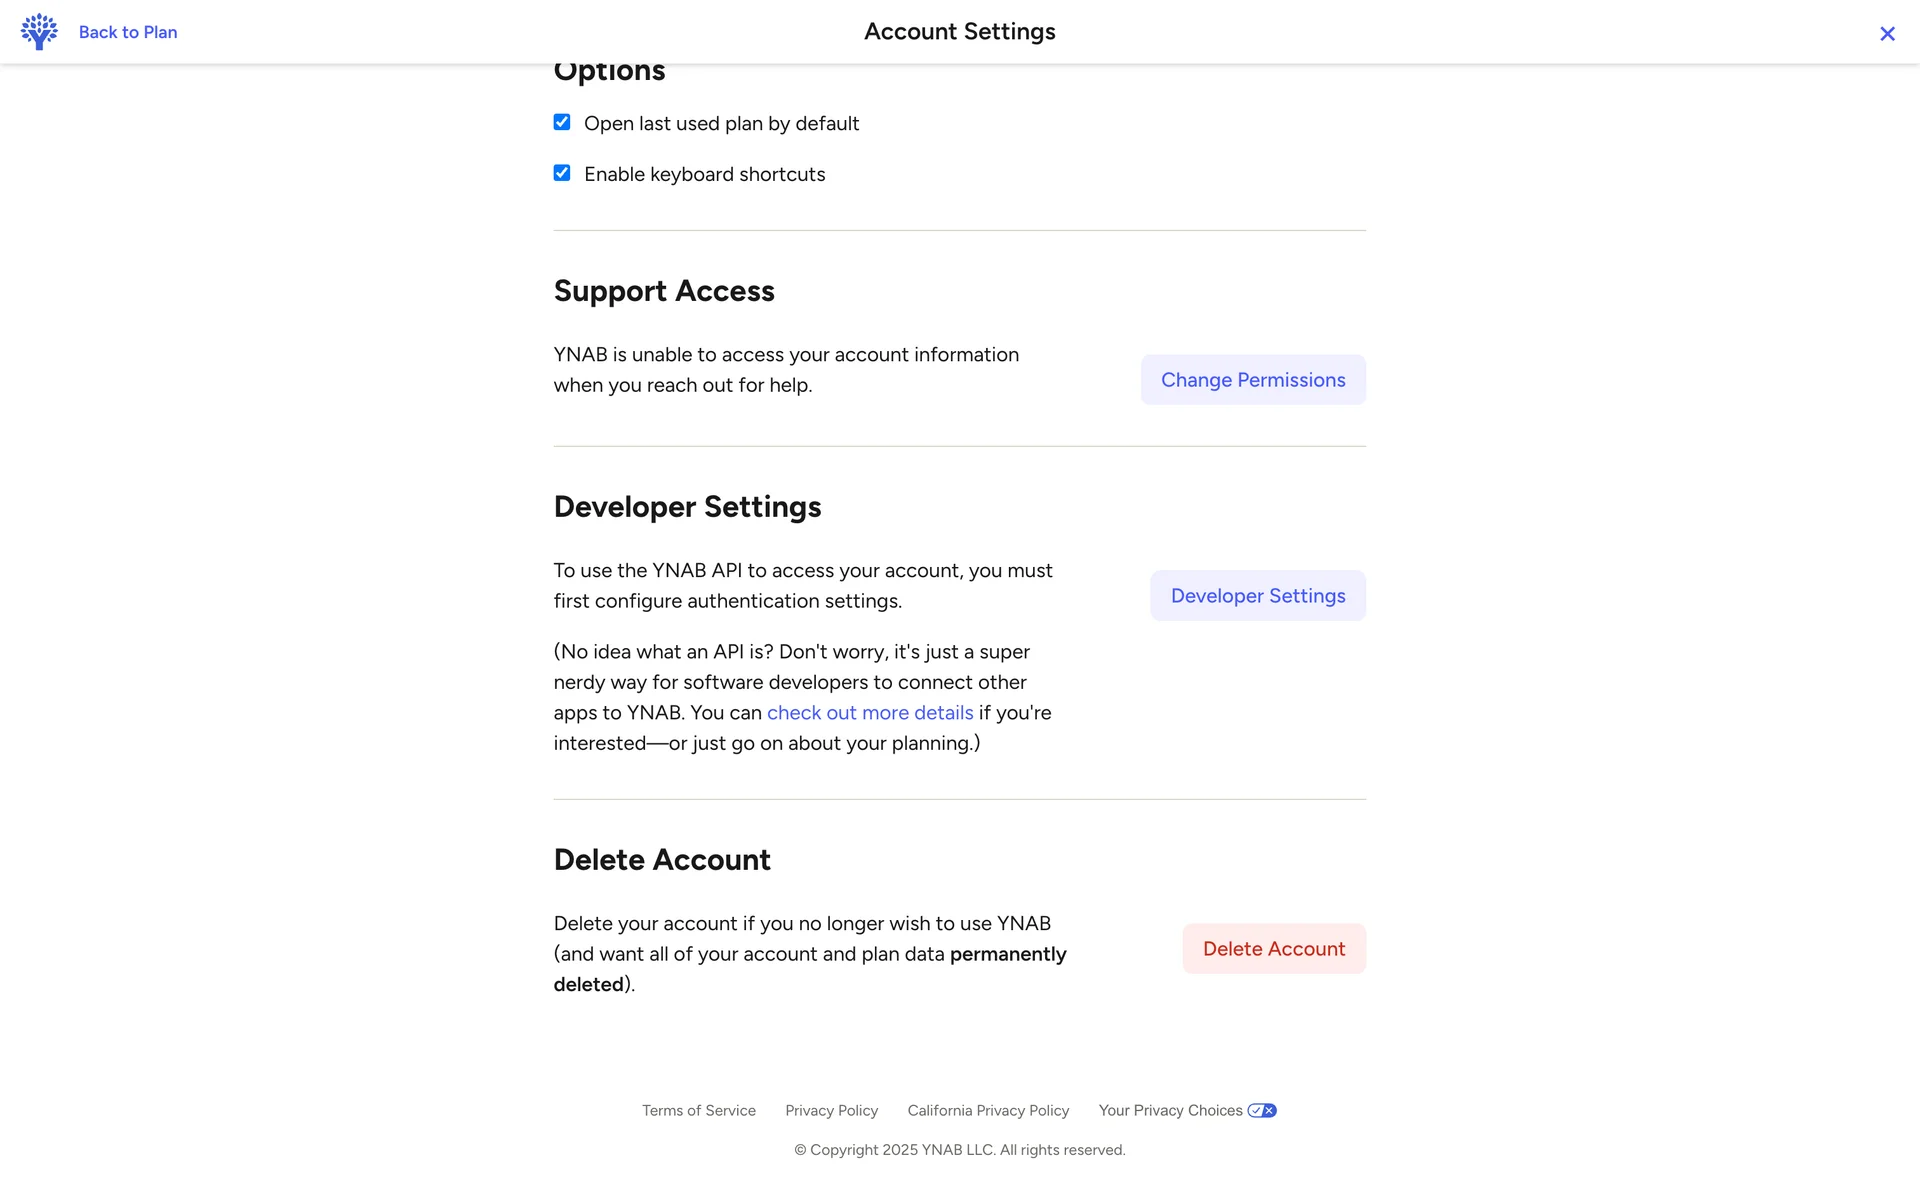Follow the "check out more details" link
The height and width of the screenshot is (1200, 1920).
pos(870,713)
